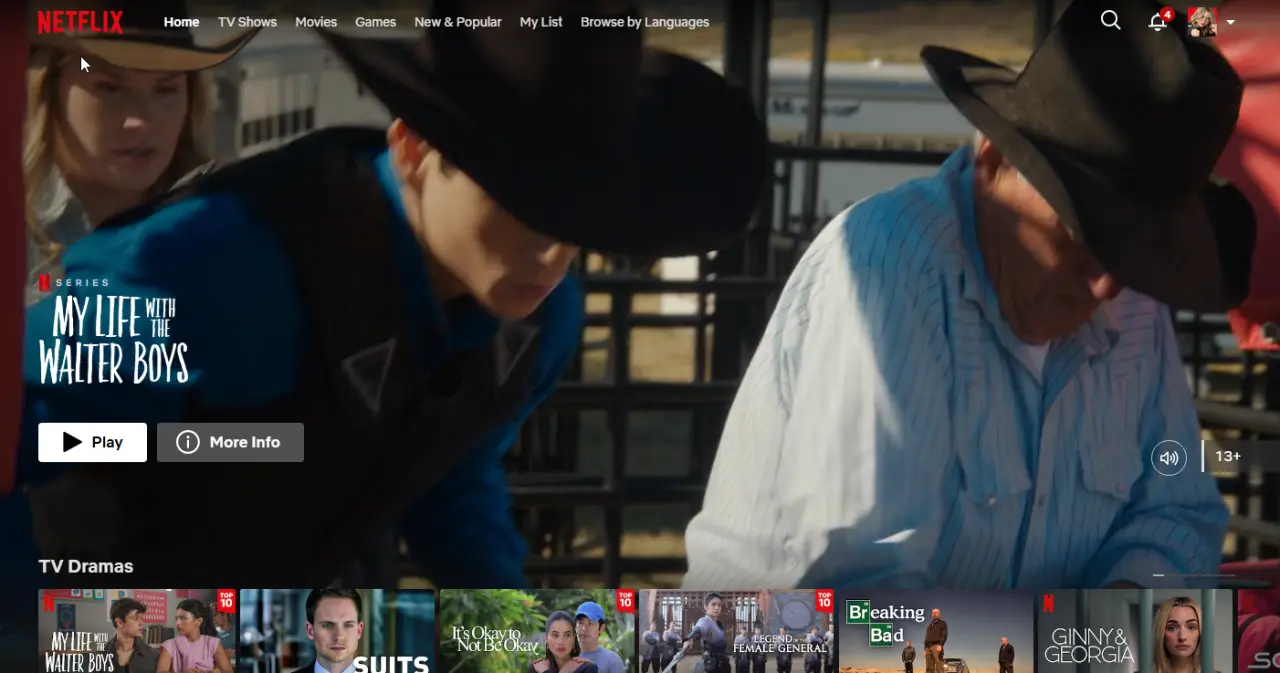Image resolution: width=1280 pixels, height=673 pixels.
Task: Open the Games menu
Action: coord(376,22)
